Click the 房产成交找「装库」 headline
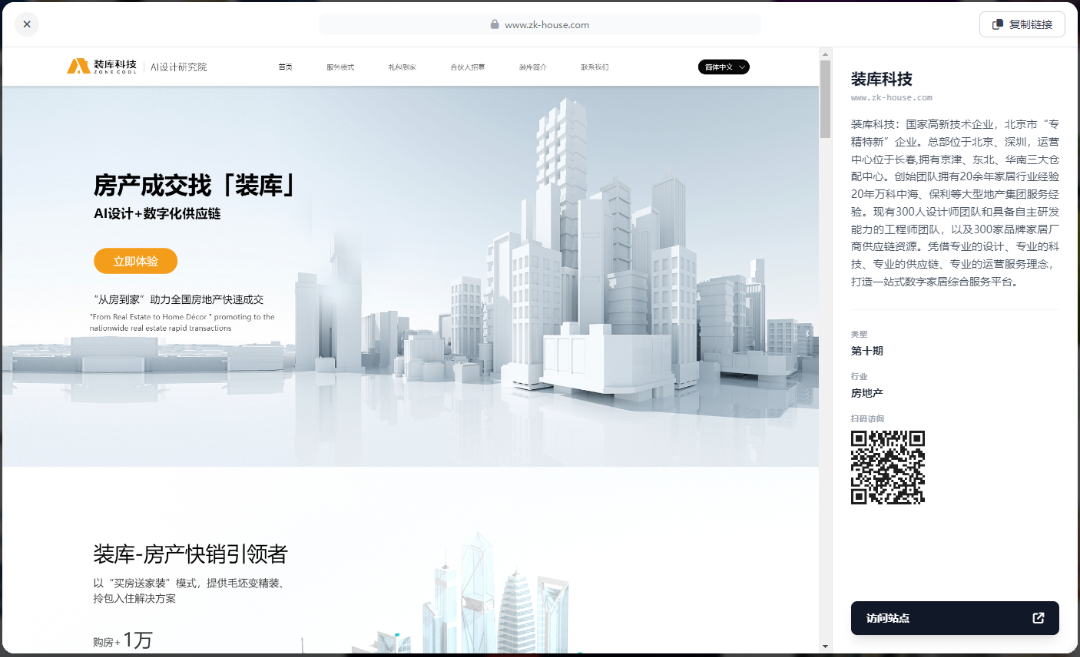 [196, 185]
